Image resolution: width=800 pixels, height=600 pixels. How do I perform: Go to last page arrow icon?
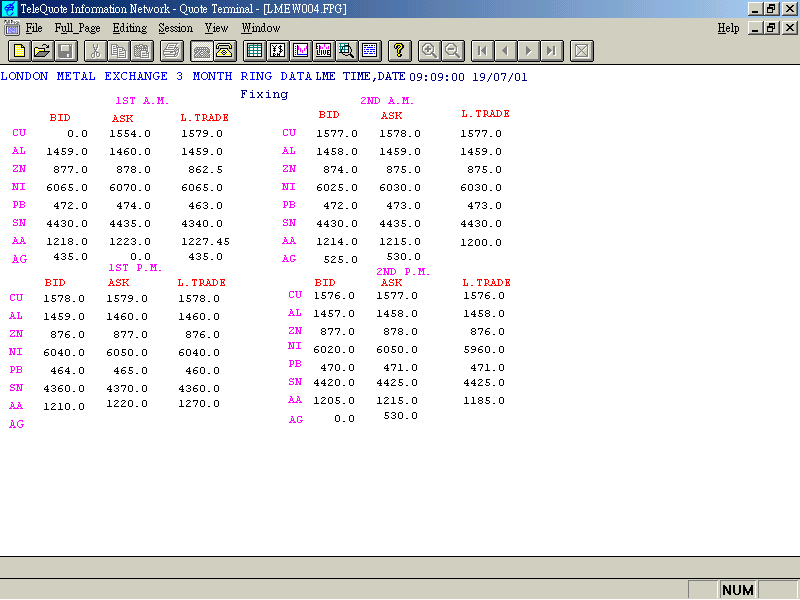click(x=552, y=51)
